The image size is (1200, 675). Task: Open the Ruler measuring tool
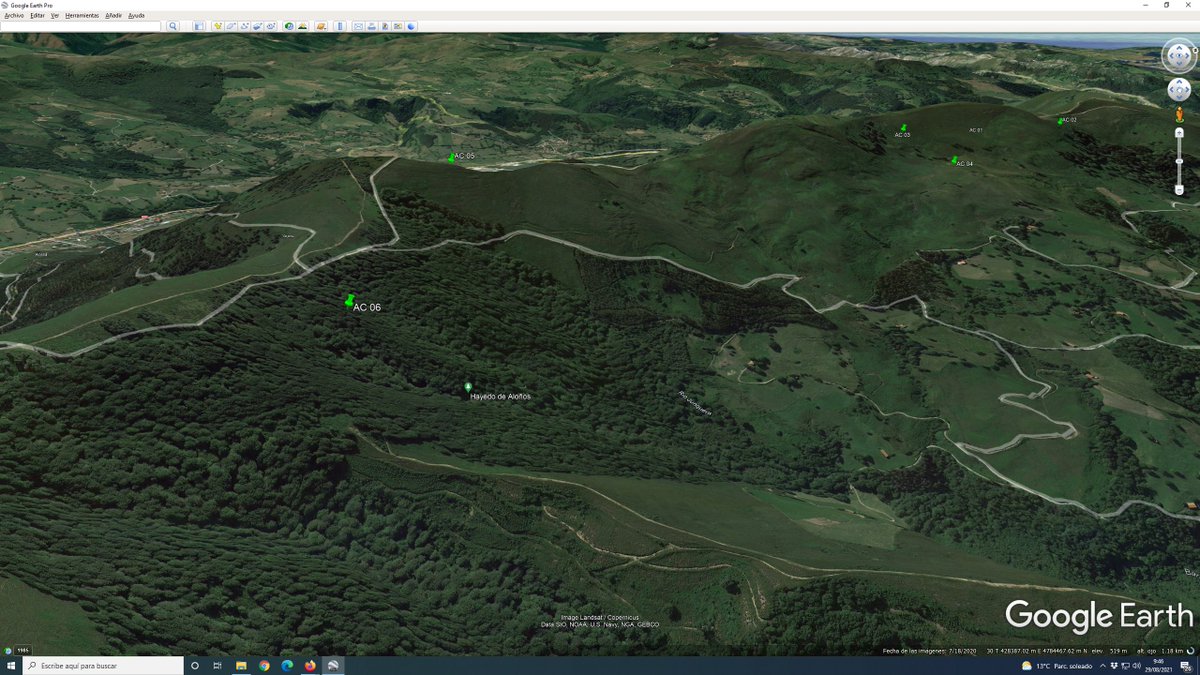[340, 26]
